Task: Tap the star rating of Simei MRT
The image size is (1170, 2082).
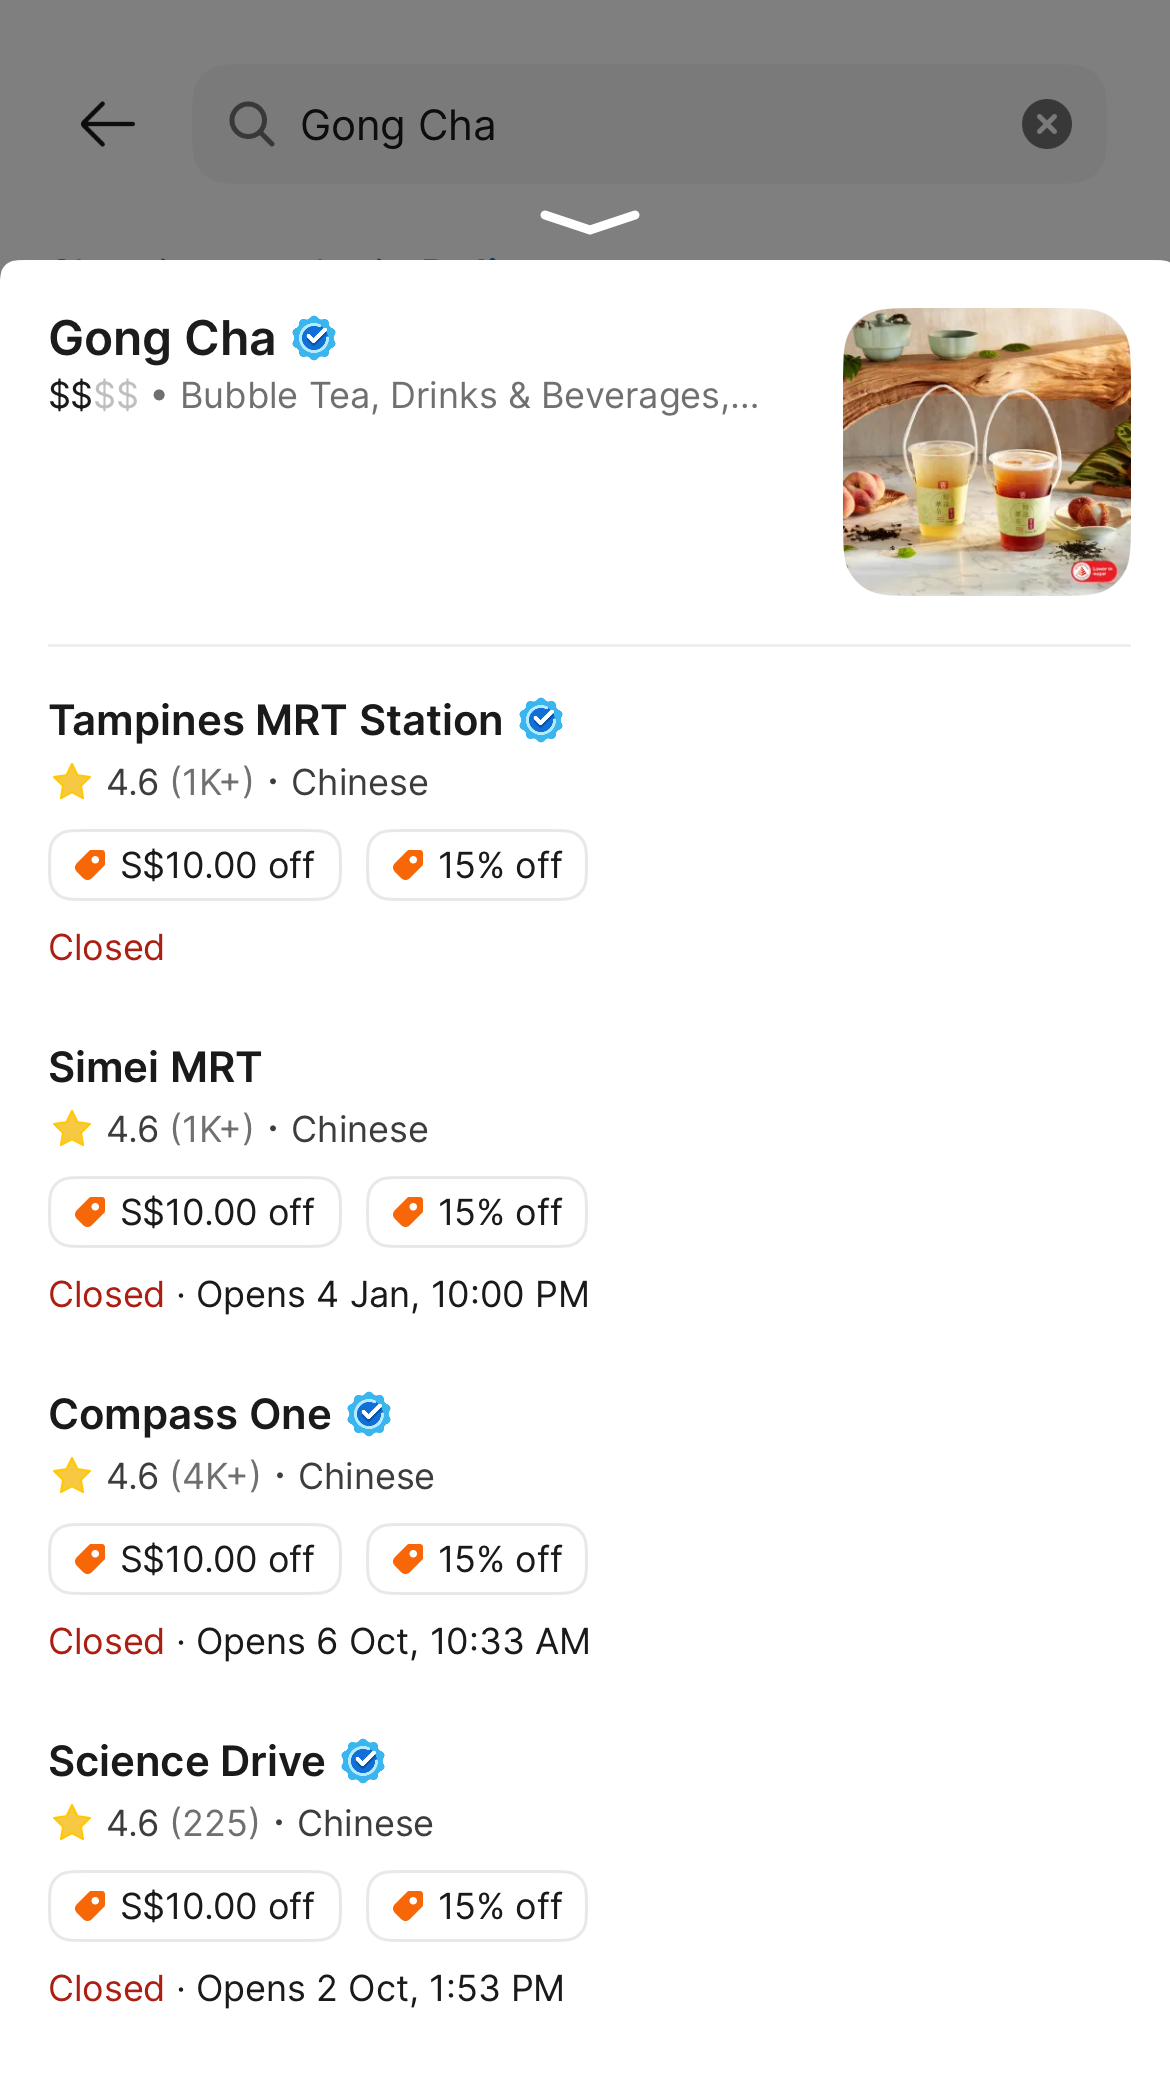Action: tap(72, 1129)
